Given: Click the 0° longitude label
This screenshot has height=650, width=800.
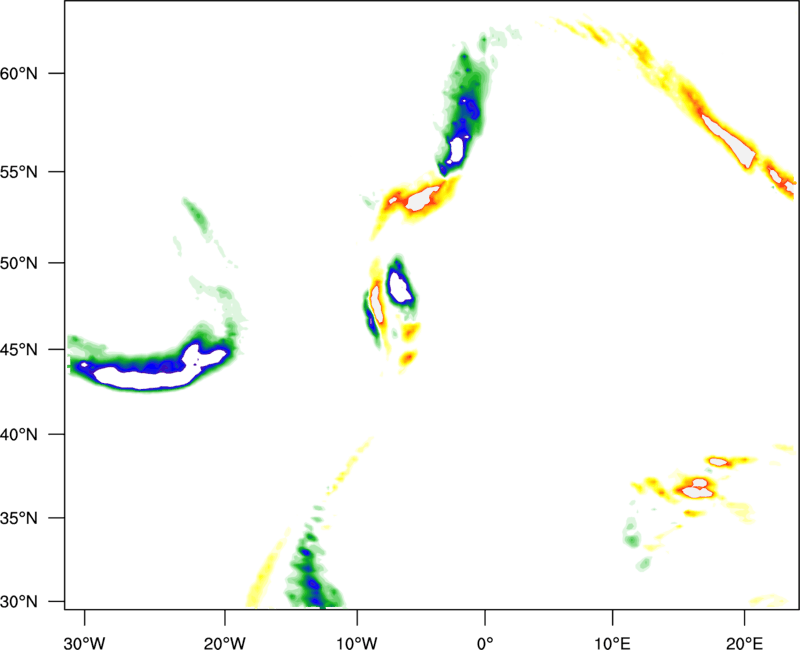Looking at the screenshot, I should point(485,643).
